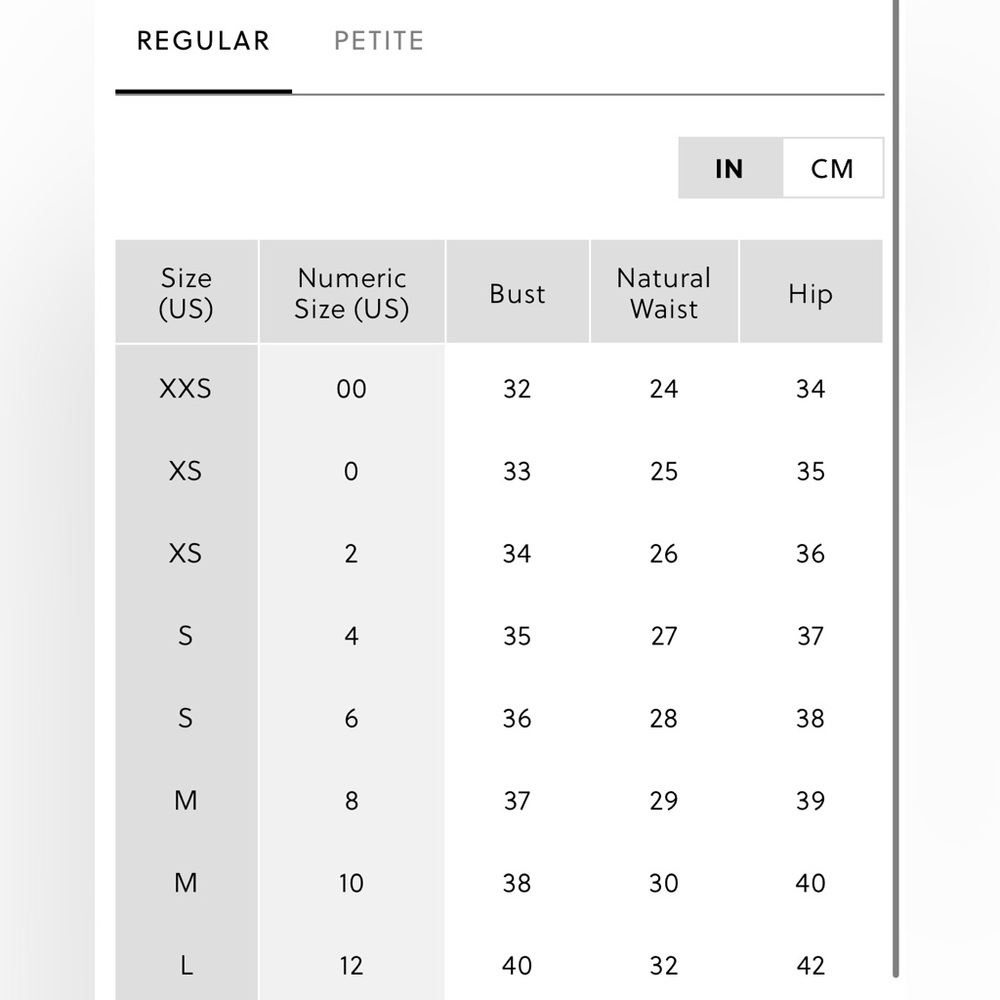Click natural waist value 27
Screen dimensions: 1000x1000
pyautogui.click(x=664, y=636)
